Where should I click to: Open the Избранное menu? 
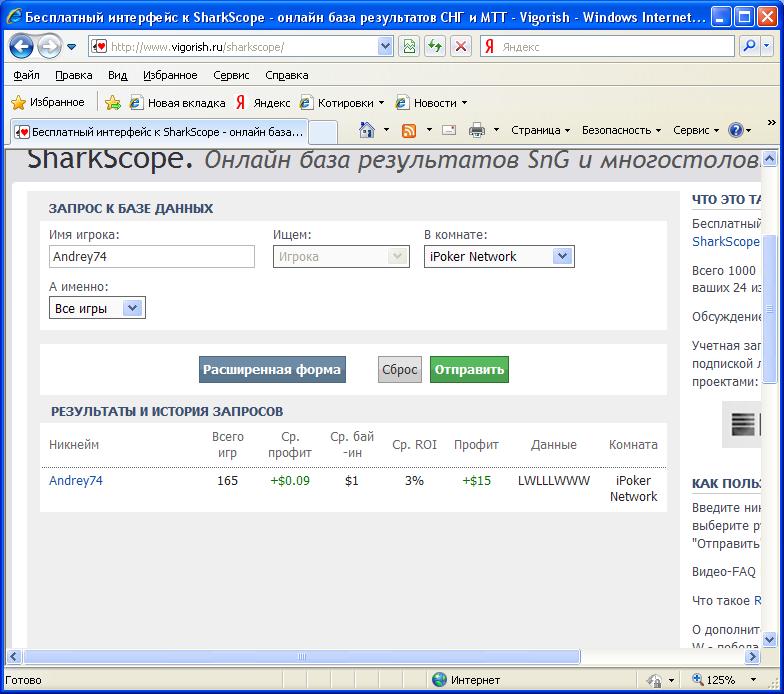coord(170,75)
